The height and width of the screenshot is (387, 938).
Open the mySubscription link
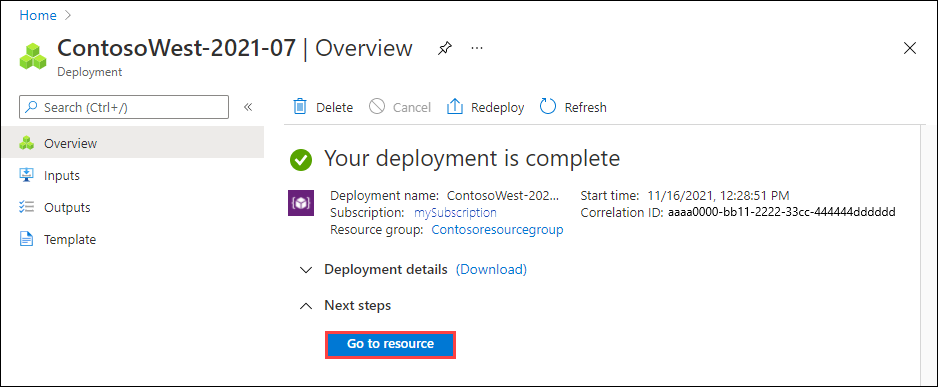(455, 212)
